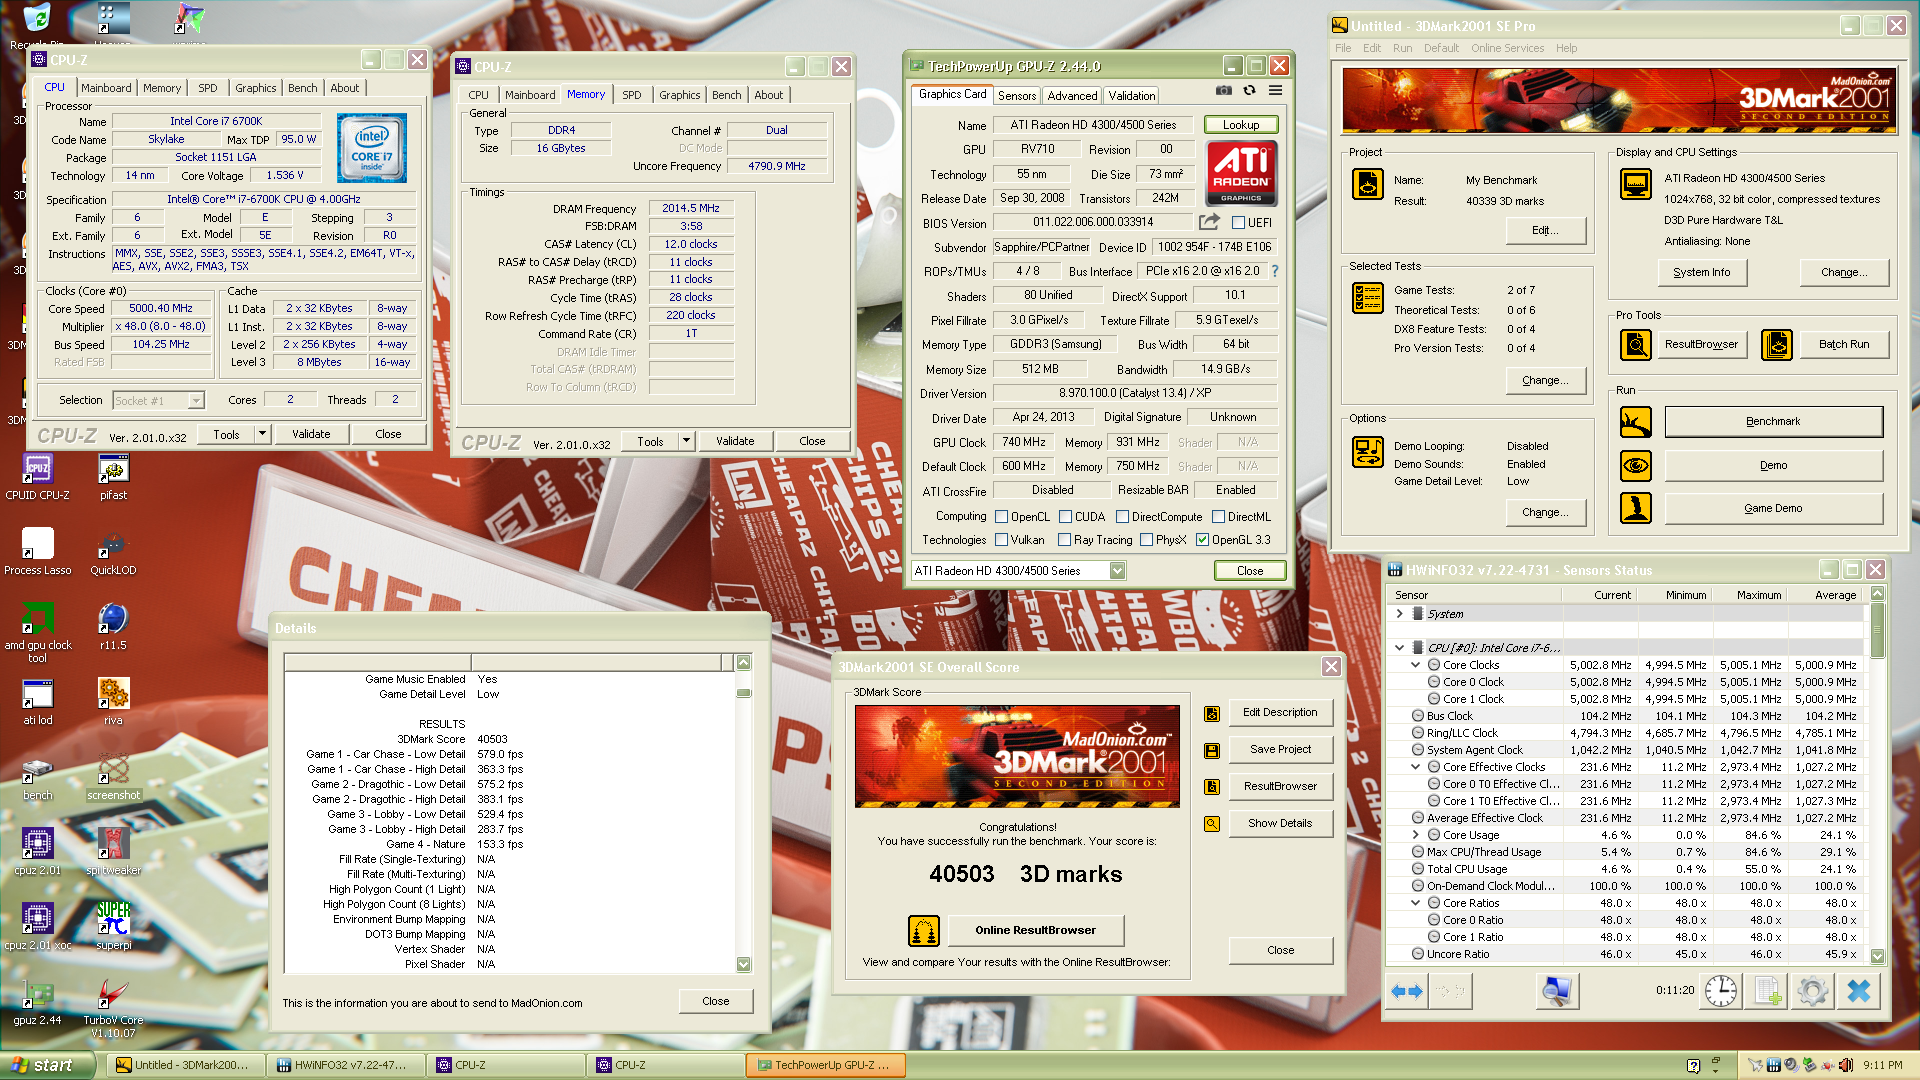Toggle the OpenGL 3.3 checkbox
The image size is (1920, 1080).
1202,540
